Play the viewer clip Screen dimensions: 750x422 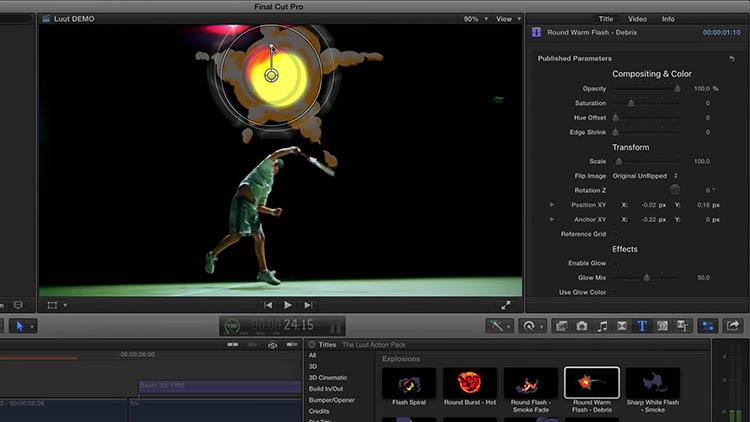[x=288, y=305]
